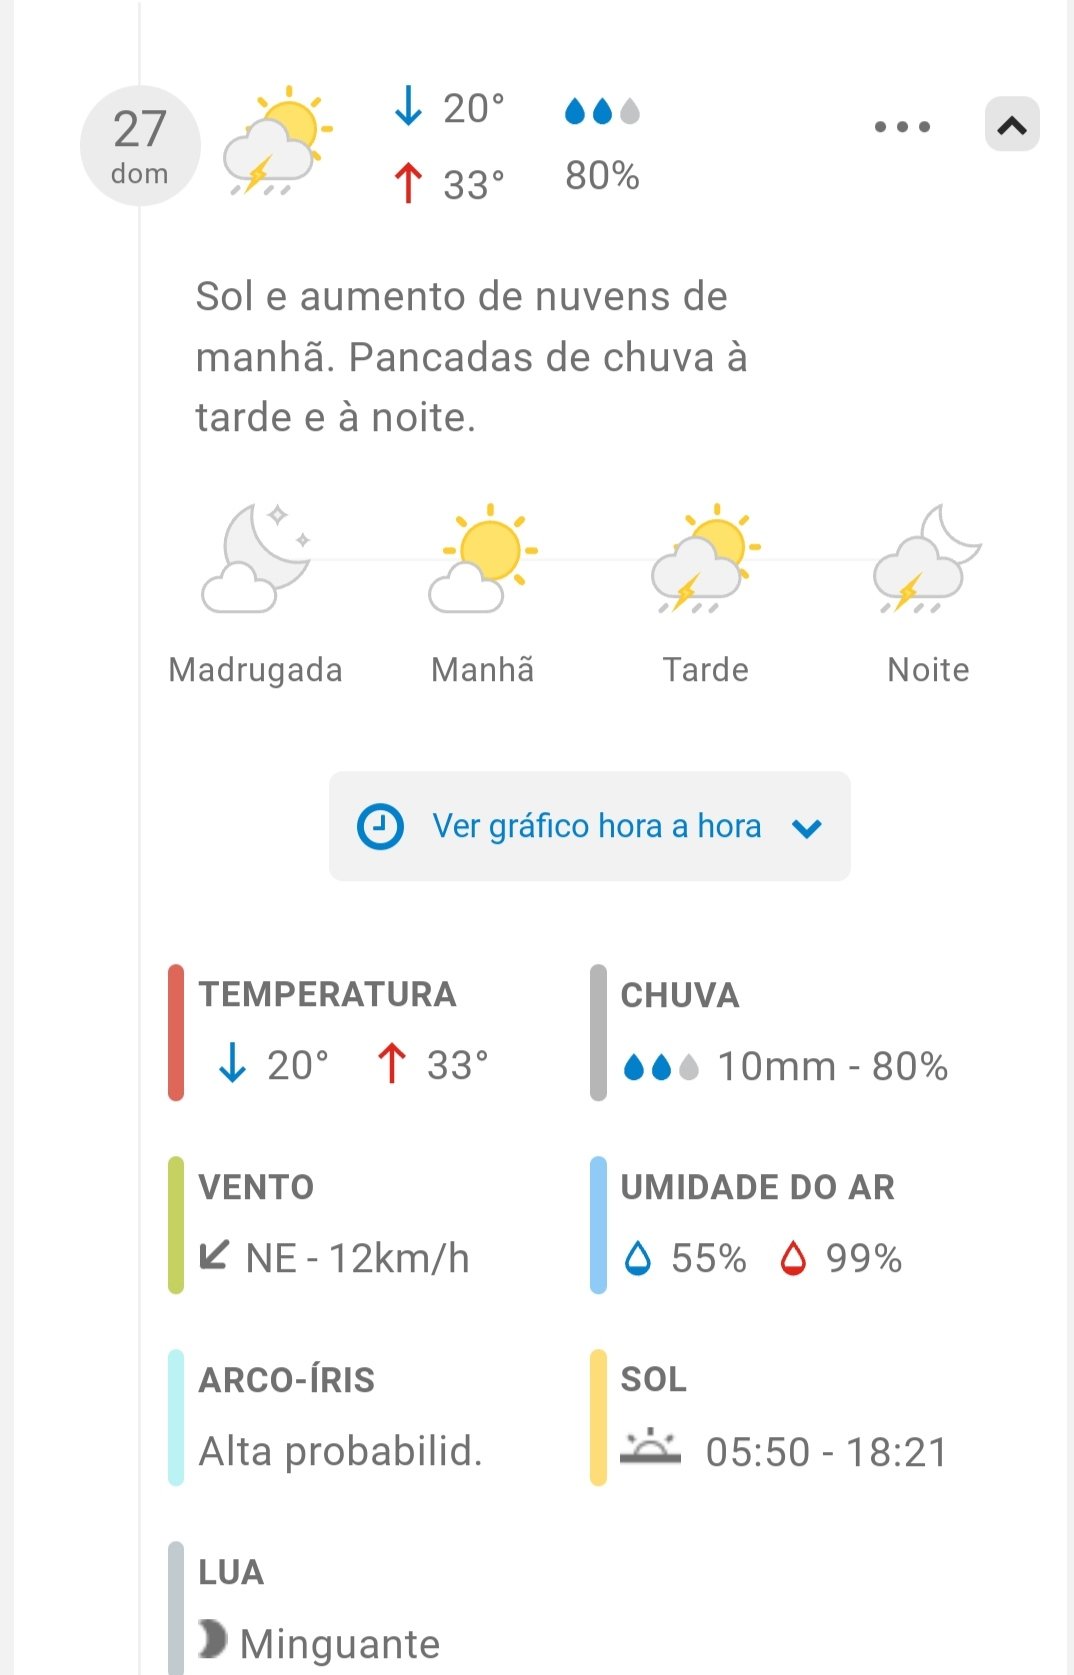Click the sunrise icon under SOL

[x=650, y=1448]
